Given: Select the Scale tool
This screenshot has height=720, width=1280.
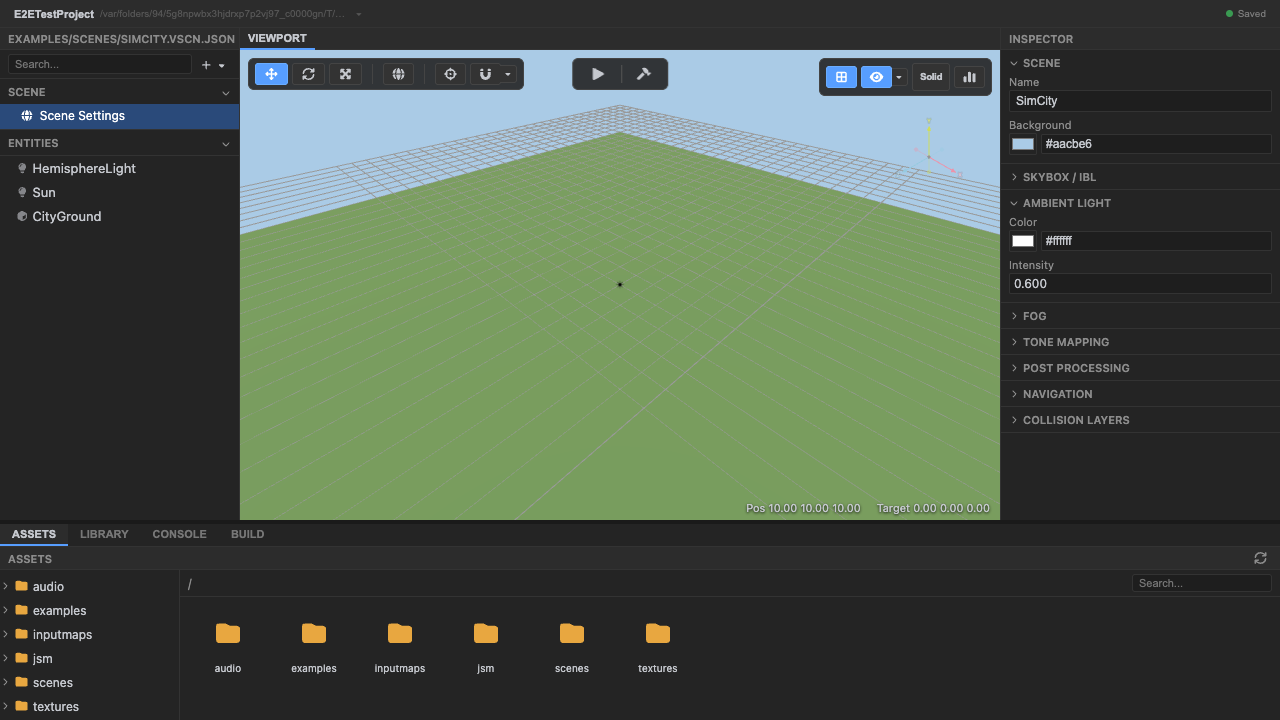Looking at the screenshot, I should [x=345, y=74].
